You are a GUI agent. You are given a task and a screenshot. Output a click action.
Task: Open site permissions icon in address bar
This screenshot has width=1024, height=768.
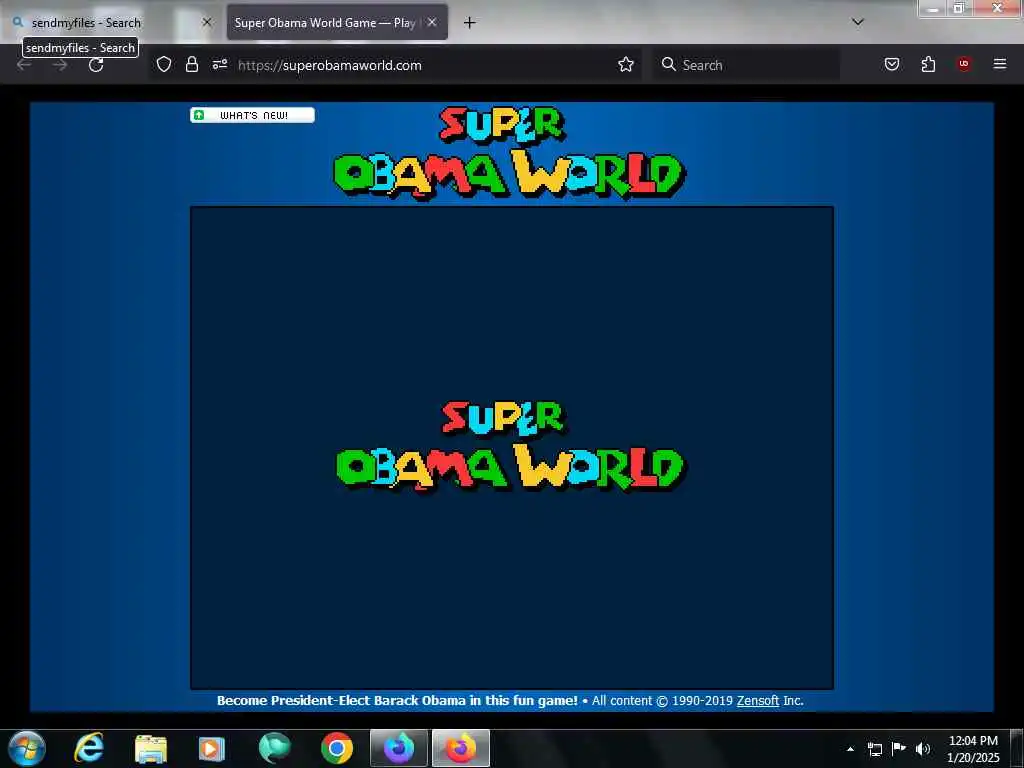[219, 64]
